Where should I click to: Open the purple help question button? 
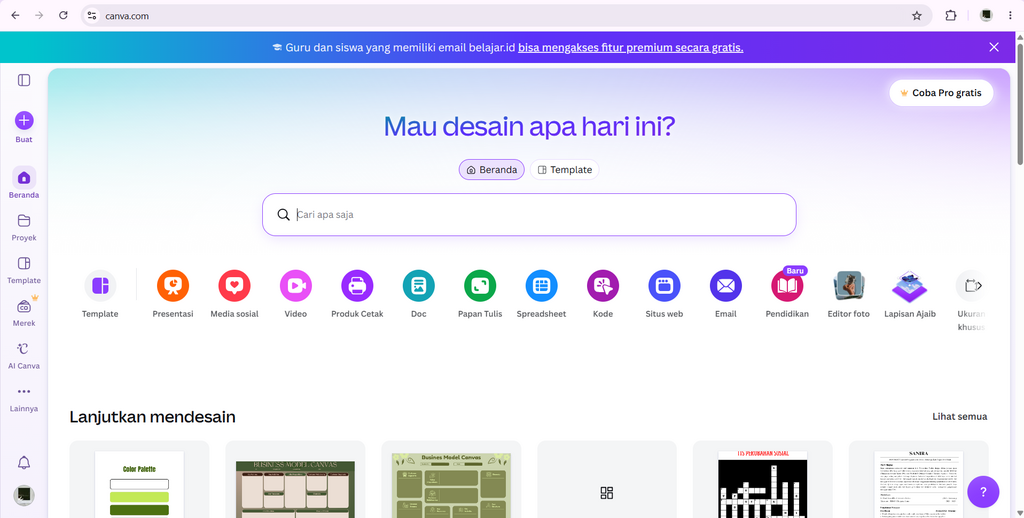983,492
